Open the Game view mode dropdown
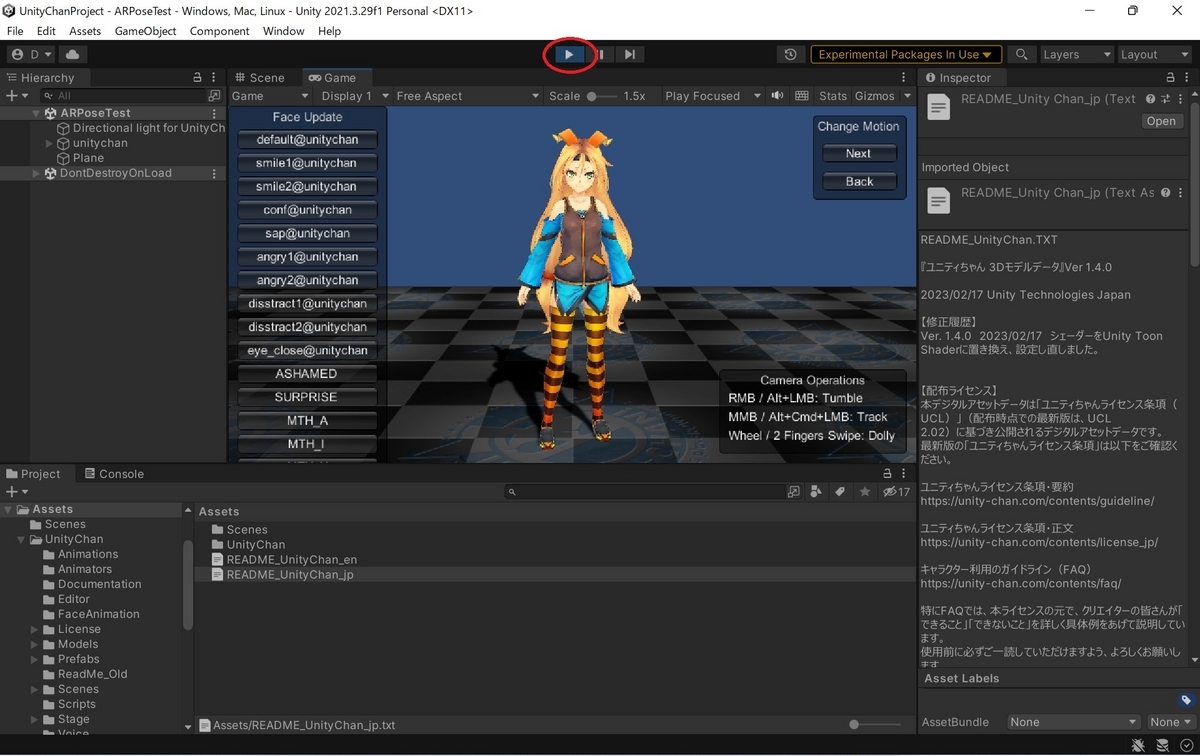 [x=269, y=96]
